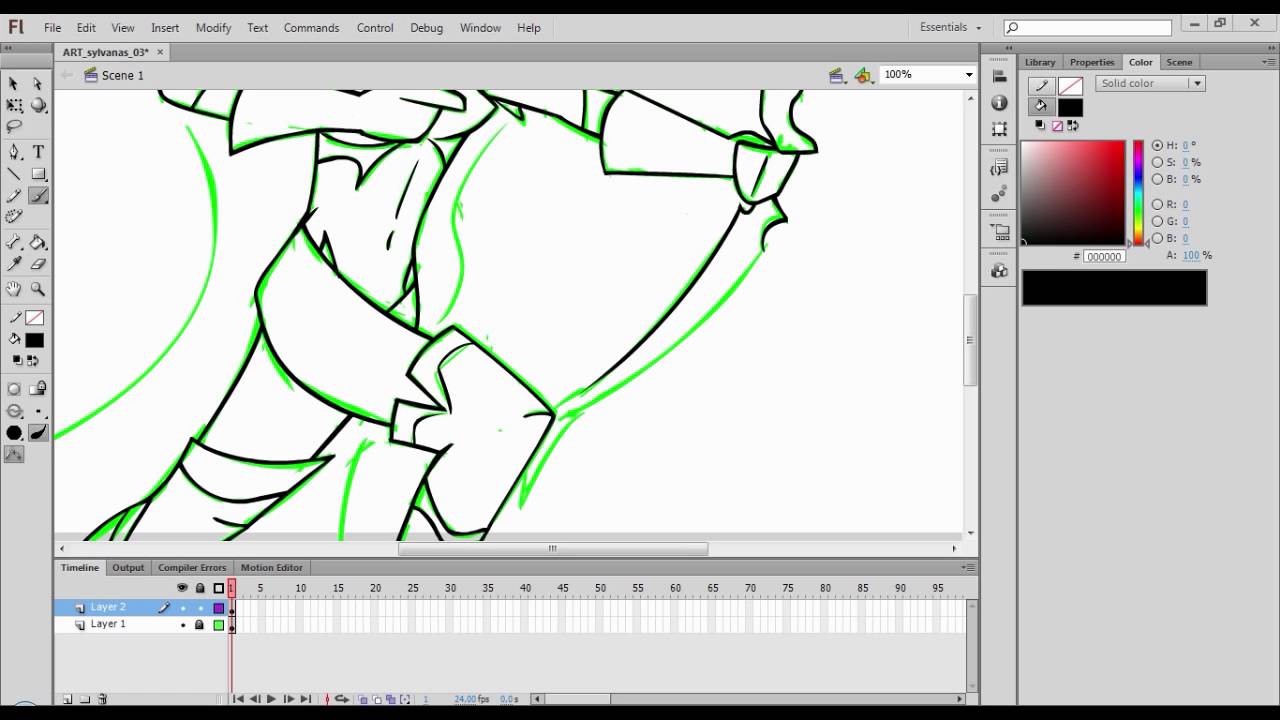Select the Brush tool
This screenshot has height=720, width=1280.
(x=38, y=196)
